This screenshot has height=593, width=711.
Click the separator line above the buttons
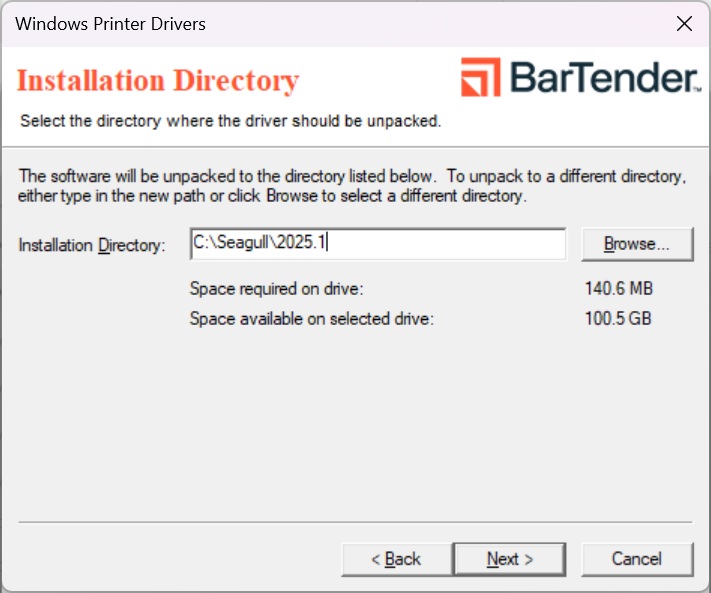tap(355, 521)
